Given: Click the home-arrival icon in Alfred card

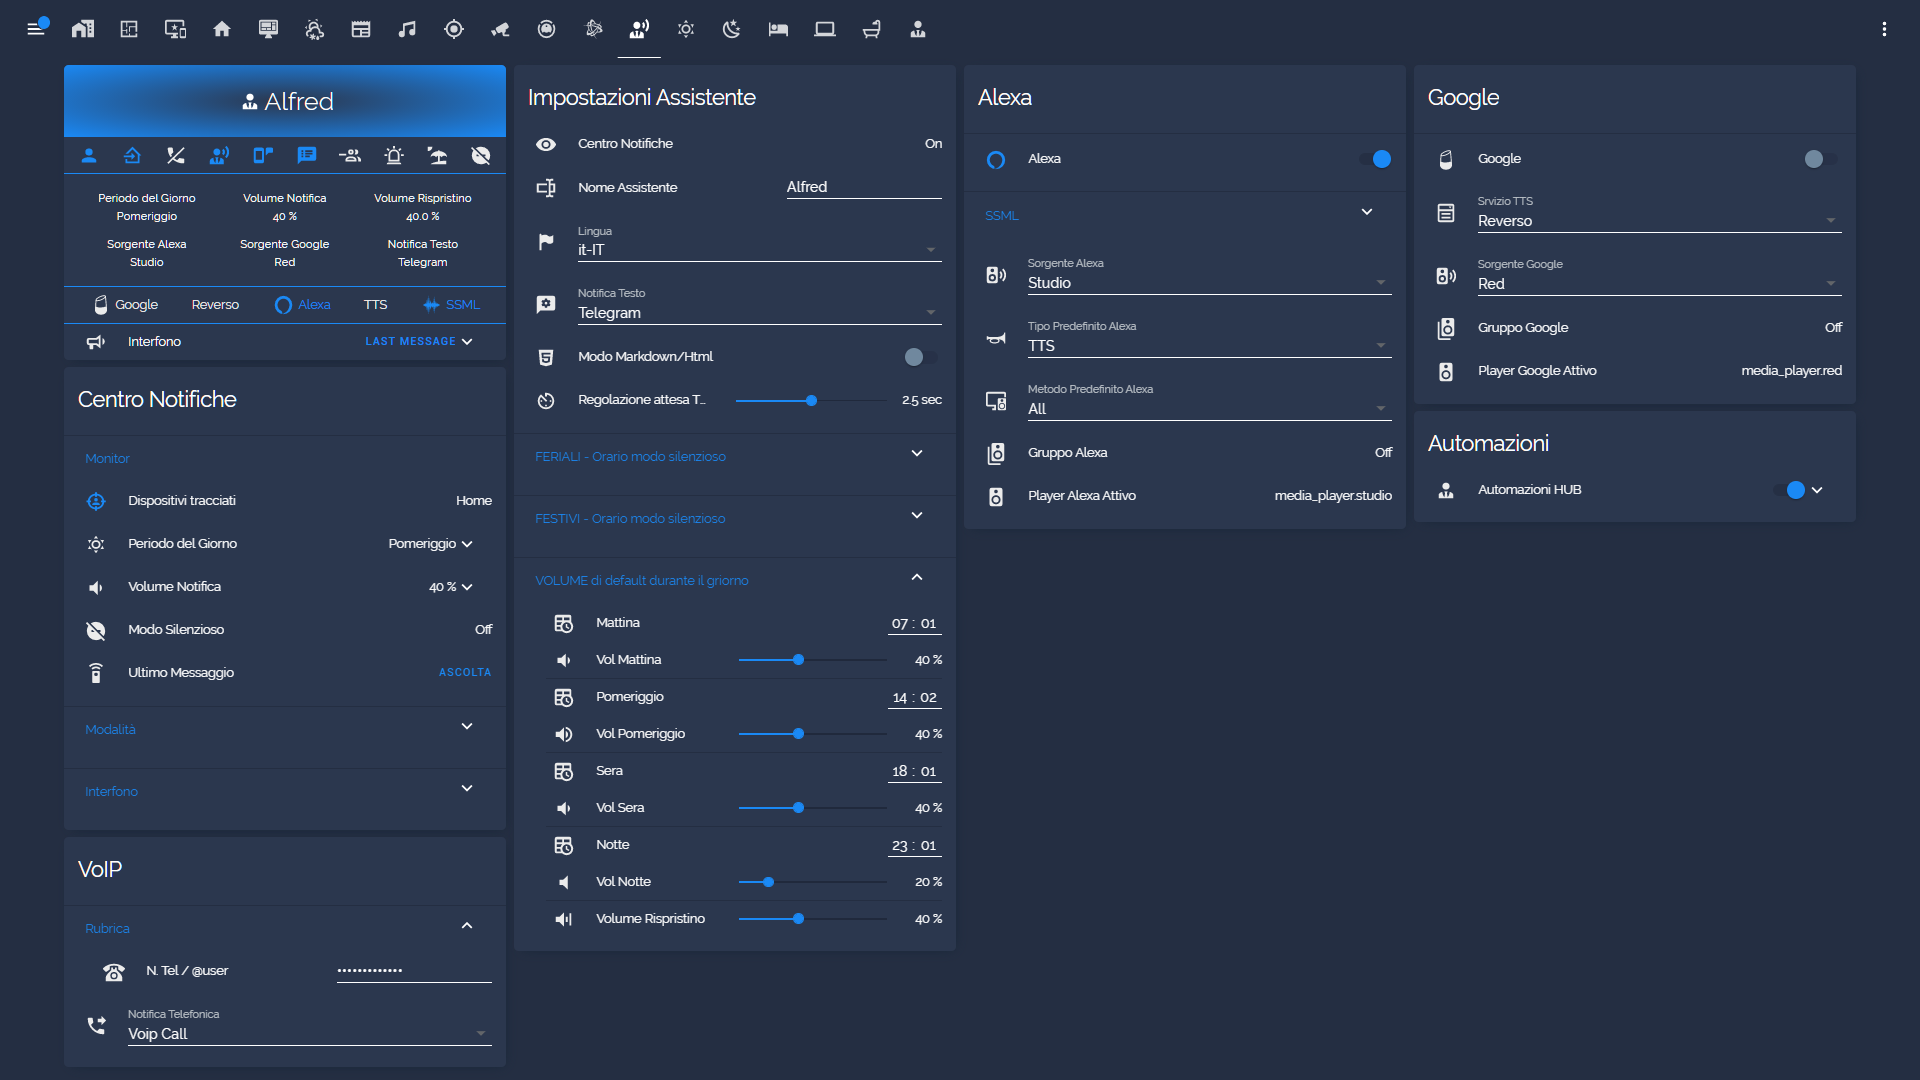Looking at the screenshot, I should pyautogui.click(x=132, y=155).
